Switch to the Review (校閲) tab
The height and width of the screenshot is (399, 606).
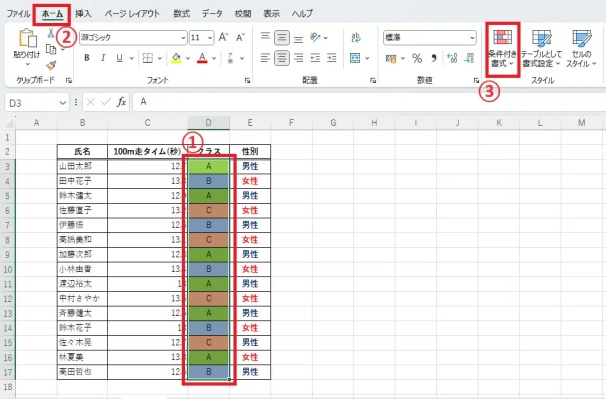[243, 14]
